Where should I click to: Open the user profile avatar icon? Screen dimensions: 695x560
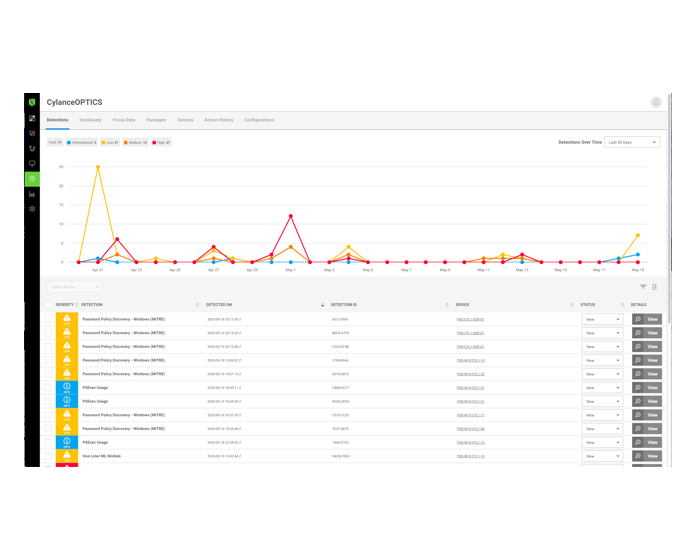pos(656,102)
